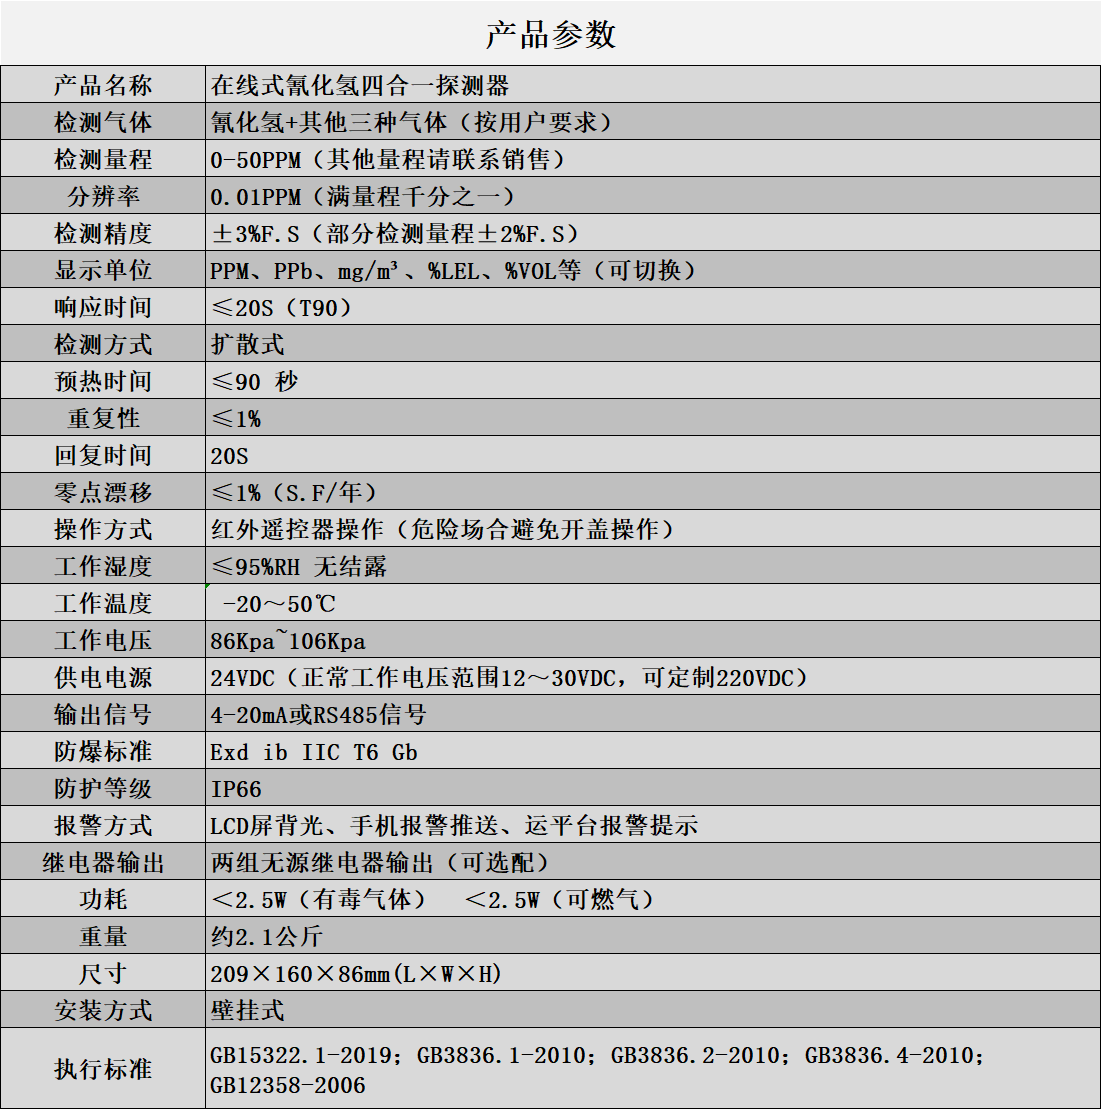This screenshot has width=1101, height=1109.
Task: Select the 分辨率 label cell
Action: (x=103, y=196)
